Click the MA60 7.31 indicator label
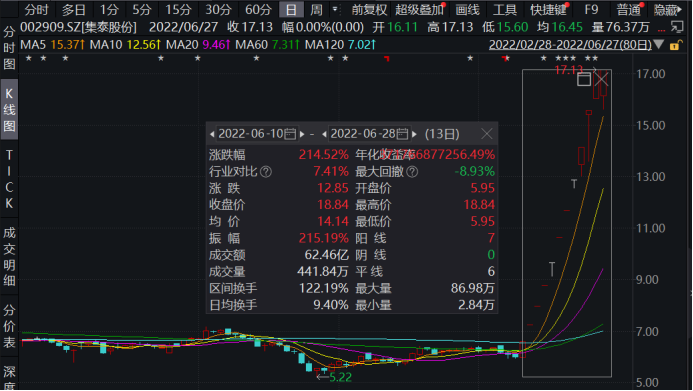Viewport: 693px width, 391px height. tap(268, 45)
